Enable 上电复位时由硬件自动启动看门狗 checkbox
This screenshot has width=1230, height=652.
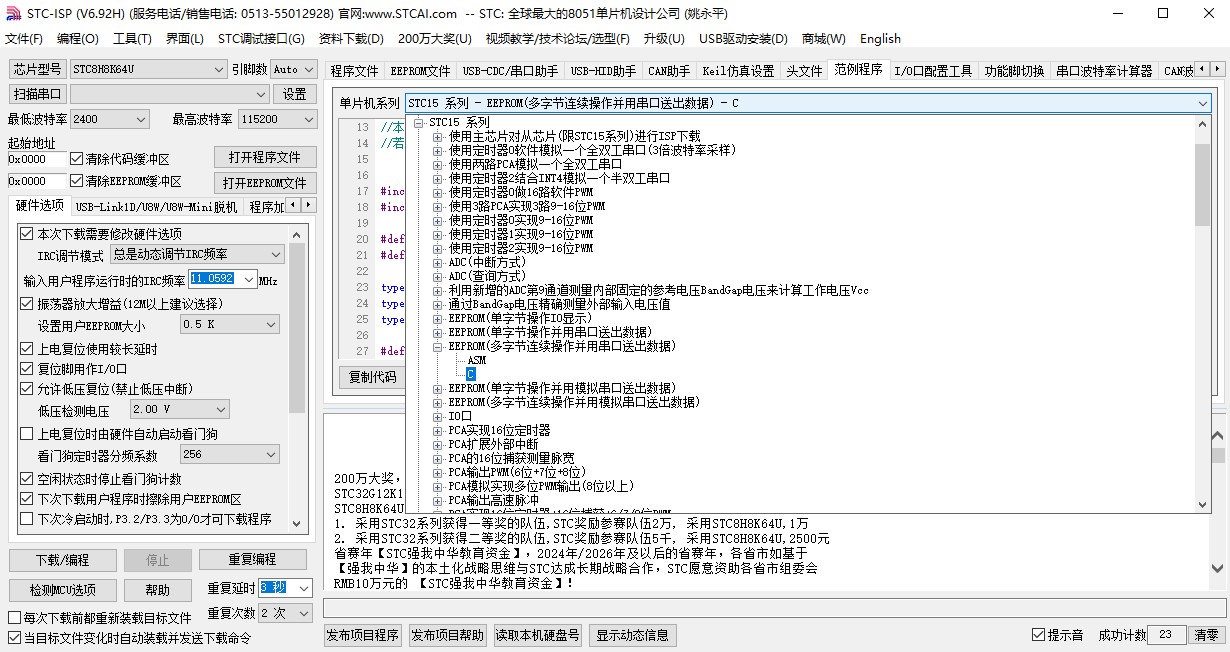point(27,433)
